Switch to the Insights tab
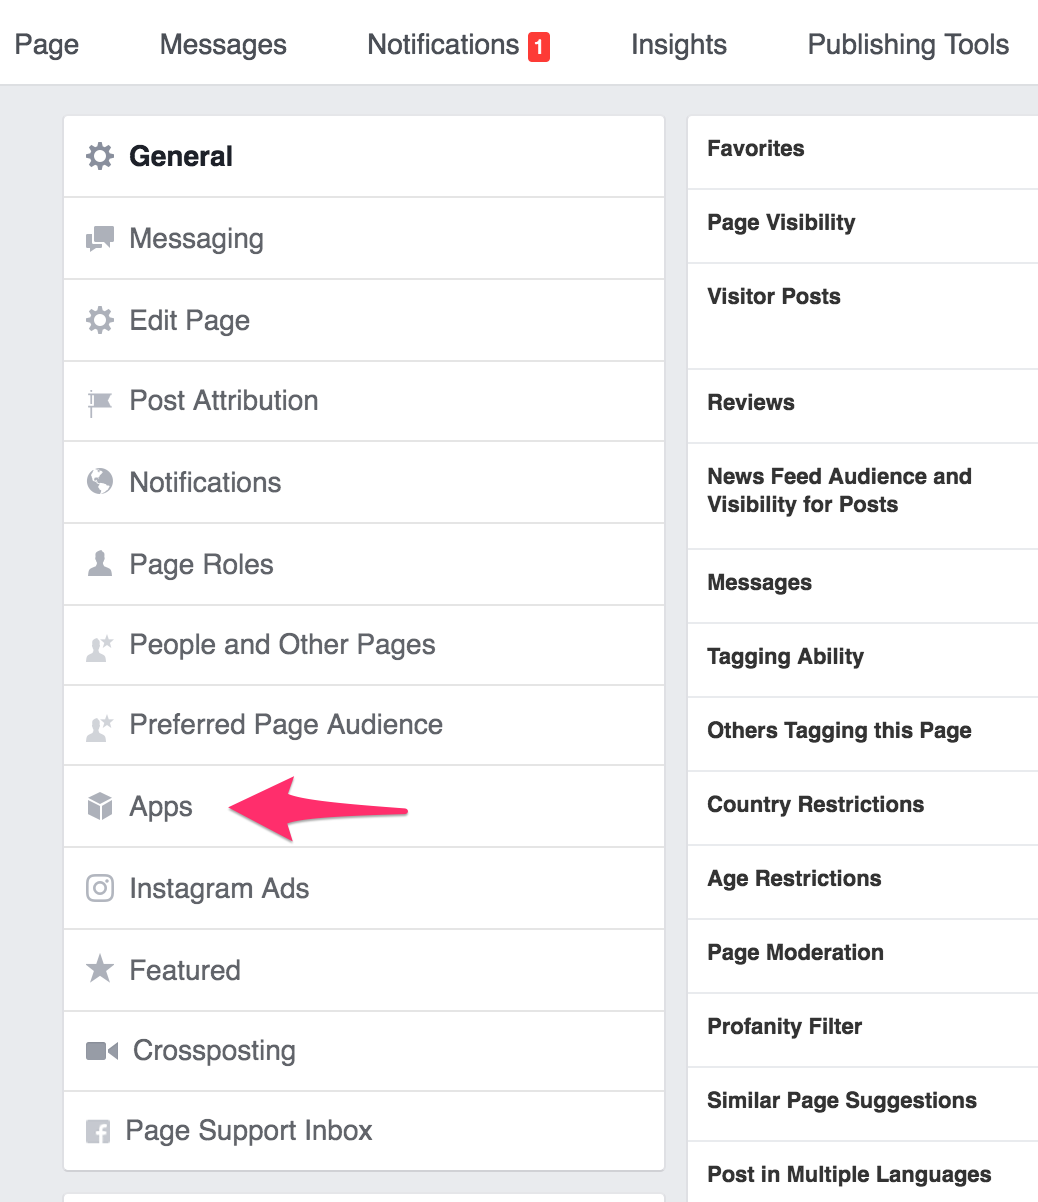The height and width of the screenshot is (1202, 1038). [678, 44]
